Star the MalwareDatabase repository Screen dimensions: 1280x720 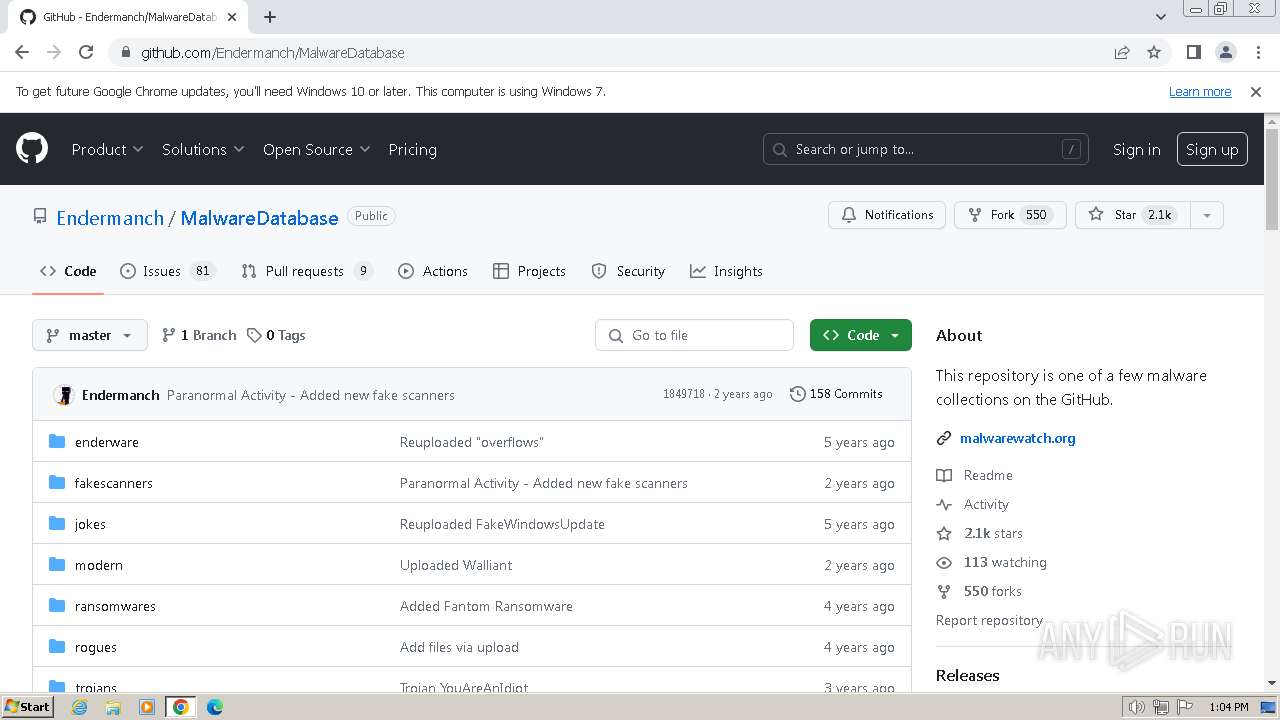click(x=1127, y=215)
